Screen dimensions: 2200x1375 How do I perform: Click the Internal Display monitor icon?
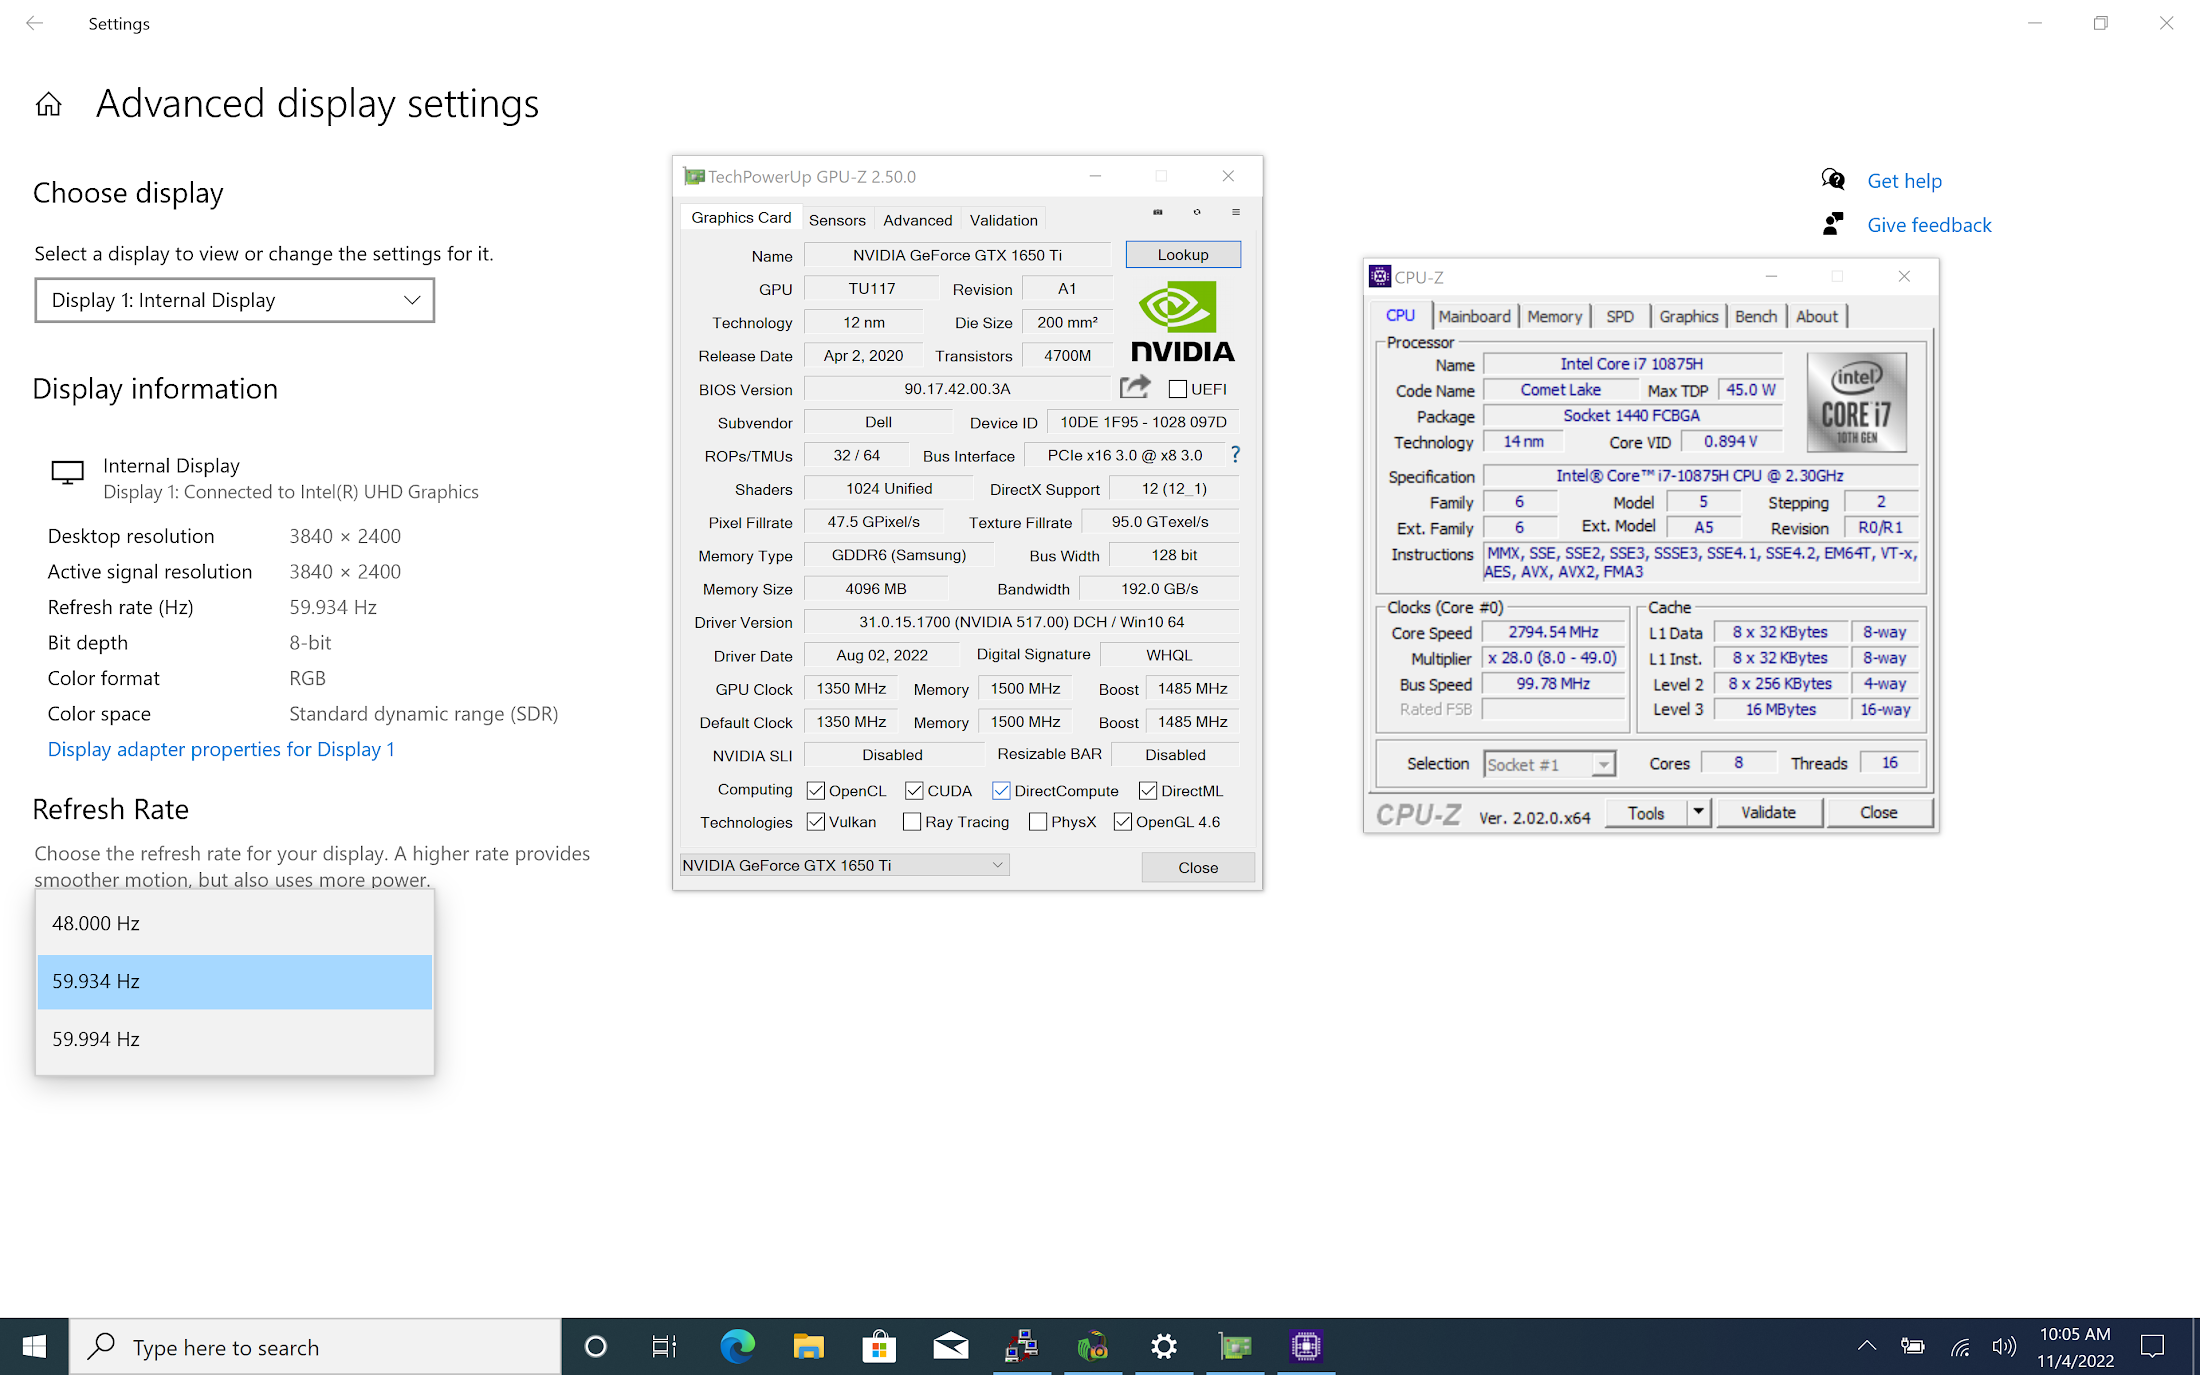pyautogui.click(x=67, y=472)
